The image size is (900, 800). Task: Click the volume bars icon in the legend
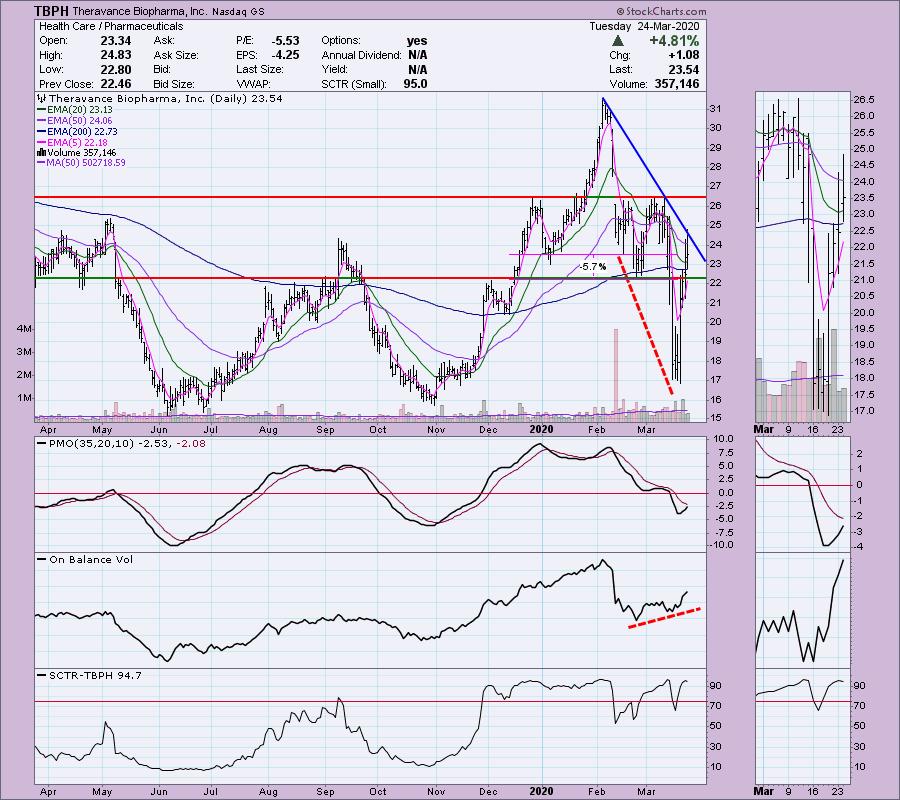click(41, 153)
